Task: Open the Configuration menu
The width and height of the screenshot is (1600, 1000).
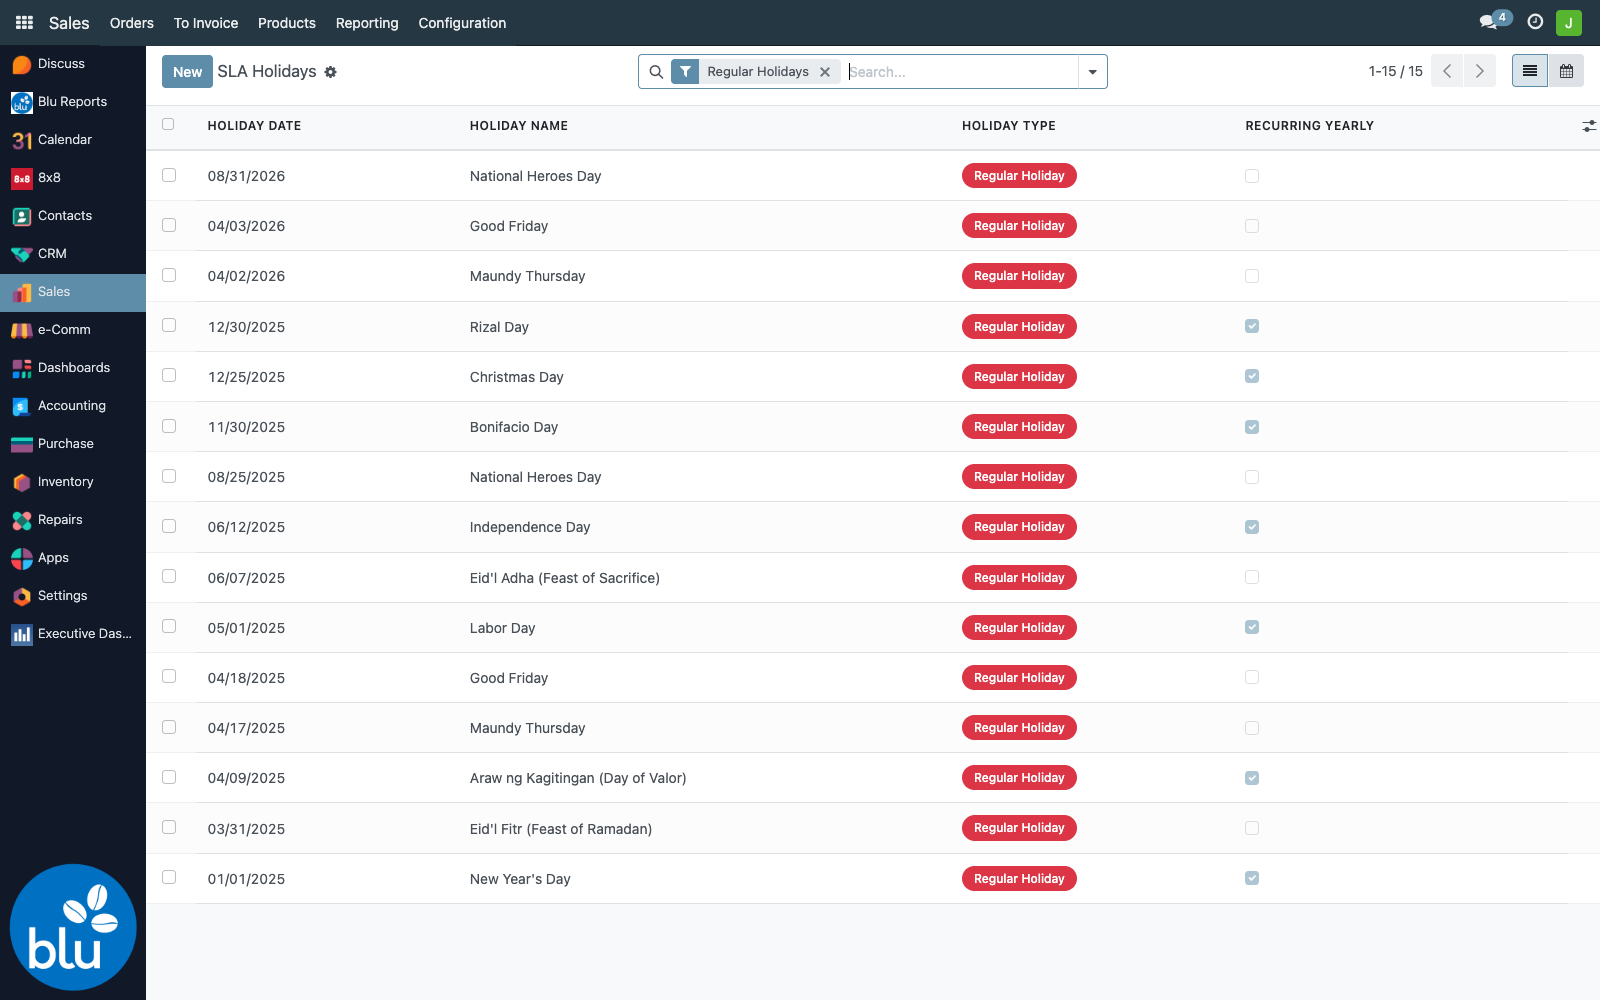Action: pos(462,23)
